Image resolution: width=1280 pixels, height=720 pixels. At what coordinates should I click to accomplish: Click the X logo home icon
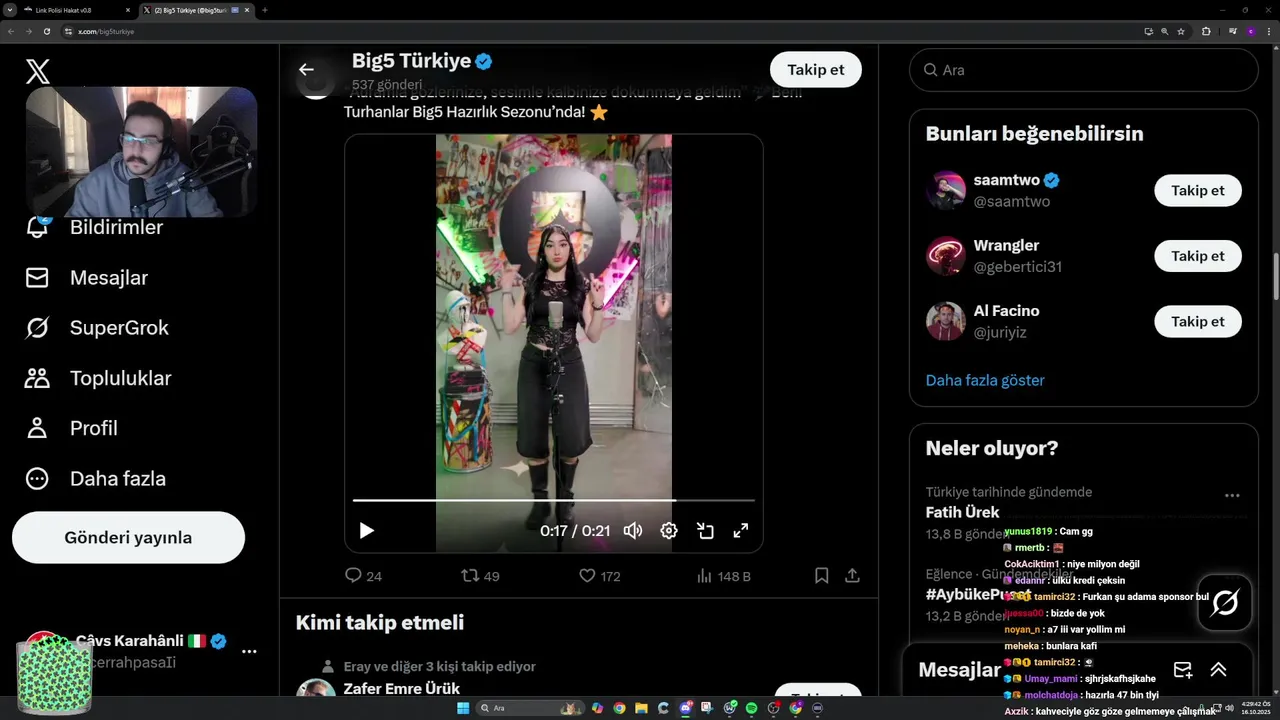(37, 71)
